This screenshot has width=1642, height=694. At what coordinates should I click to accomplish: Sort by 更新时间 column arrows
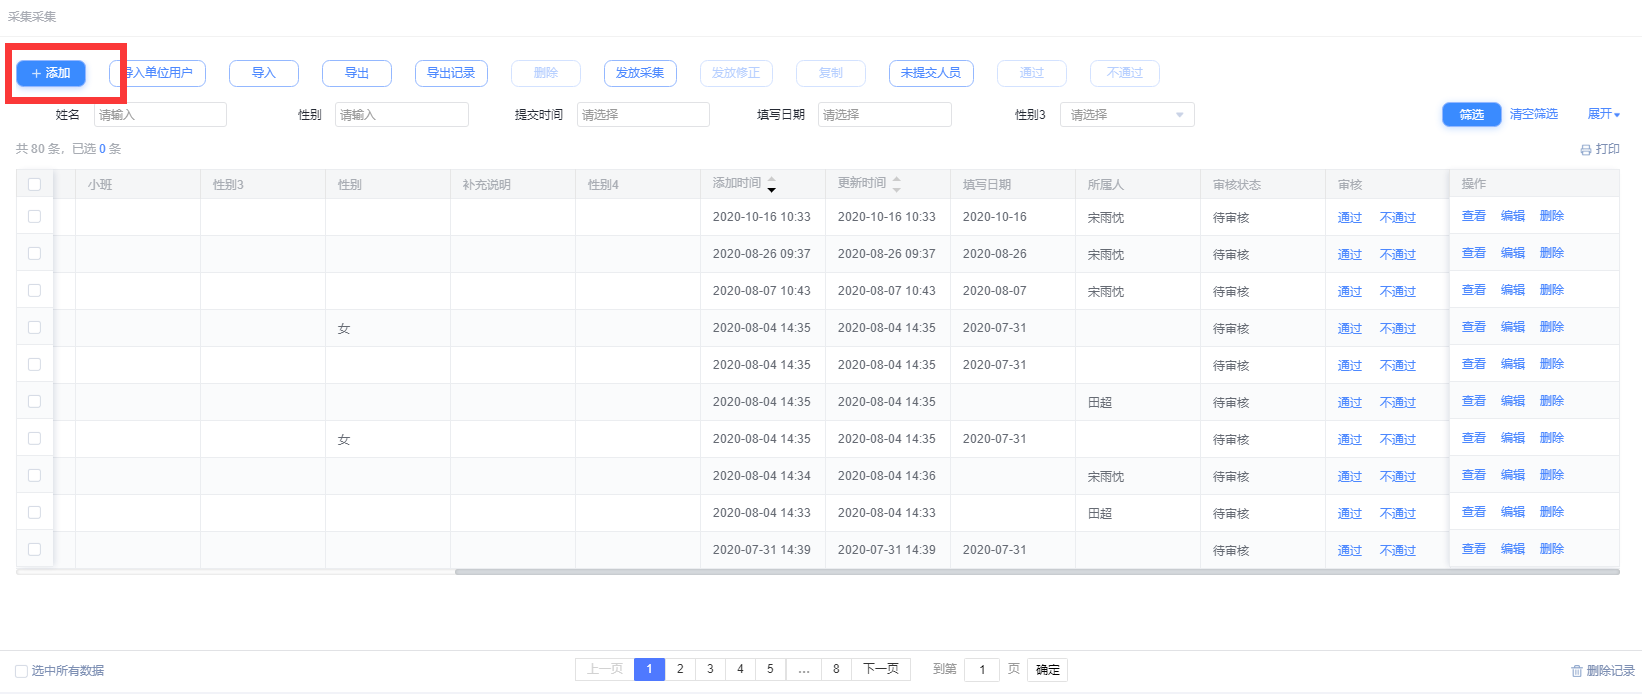(896, 184)
